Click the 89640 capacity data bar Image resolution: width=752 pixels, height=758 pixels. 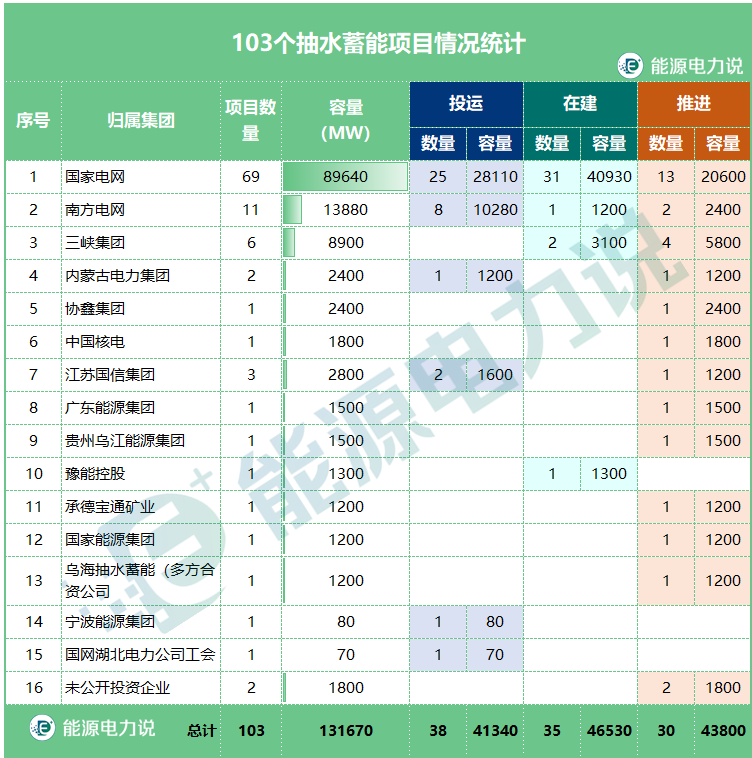(x=345, y=177)
